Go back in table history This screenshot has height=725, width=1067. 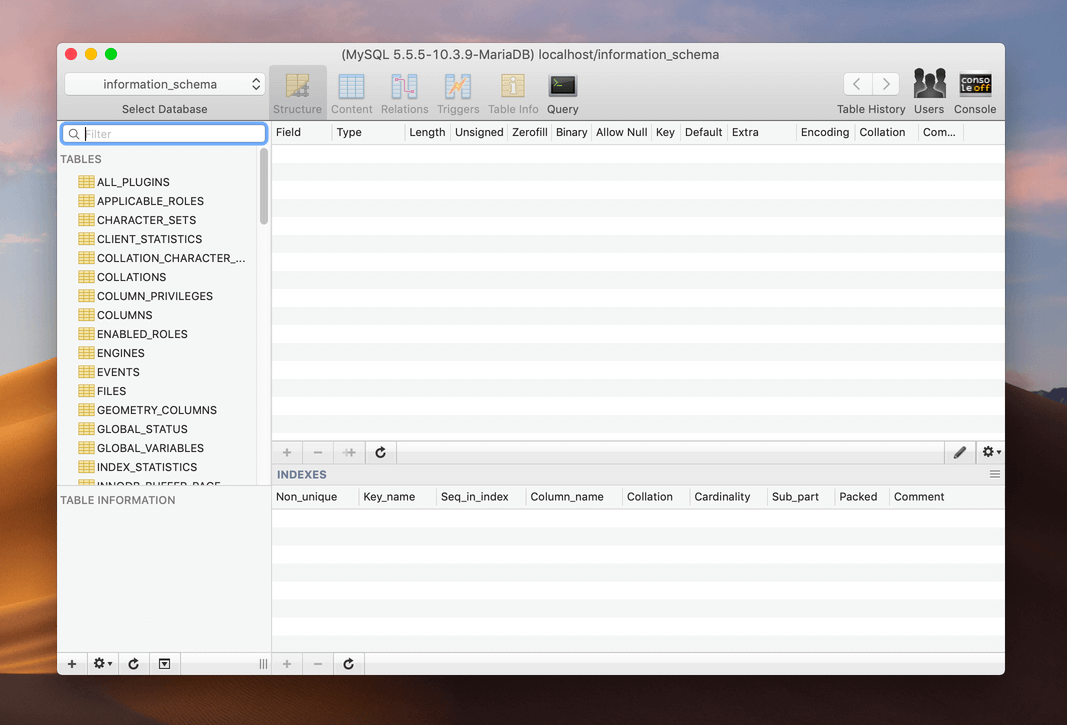coord(857,84)
